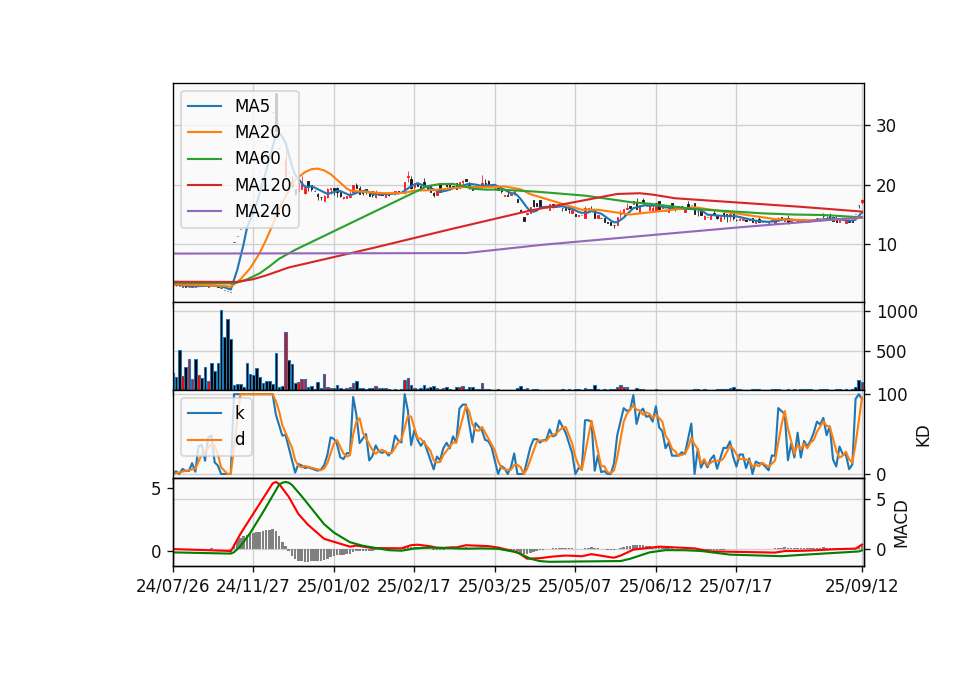Click the KD axis title
This screenshot has width=960, height=690.
point(923,437)
